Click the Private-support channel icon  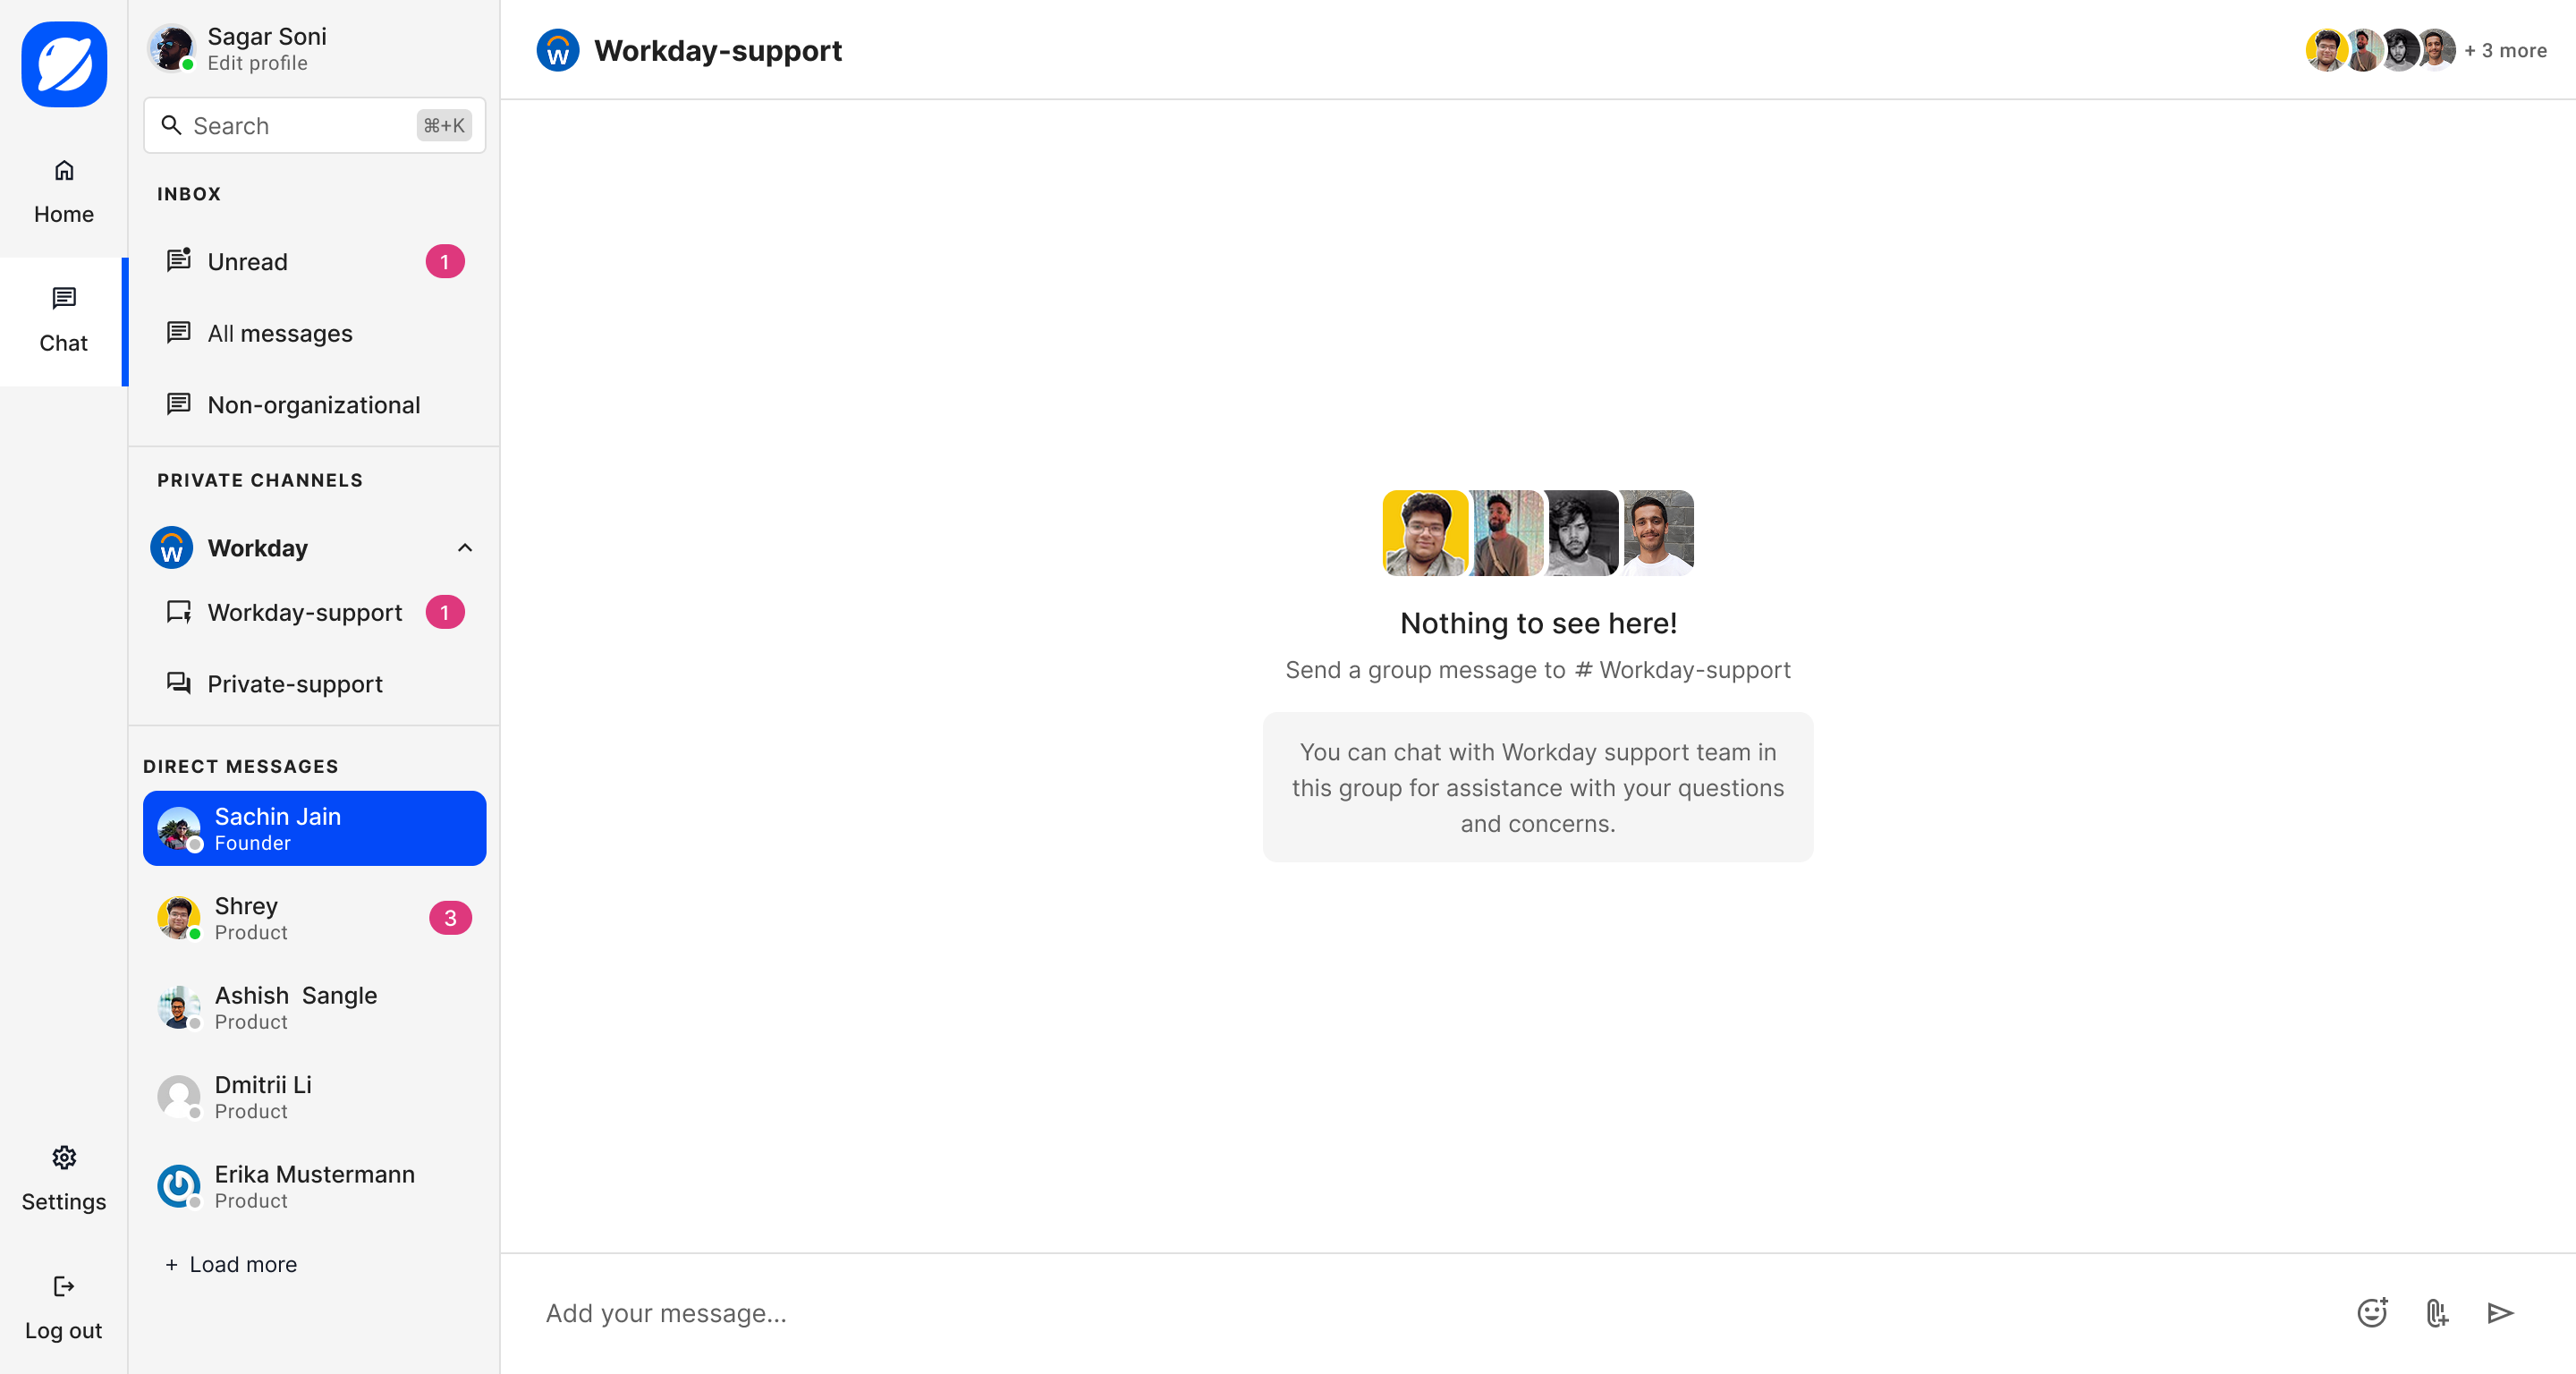[x=179, y=683]
